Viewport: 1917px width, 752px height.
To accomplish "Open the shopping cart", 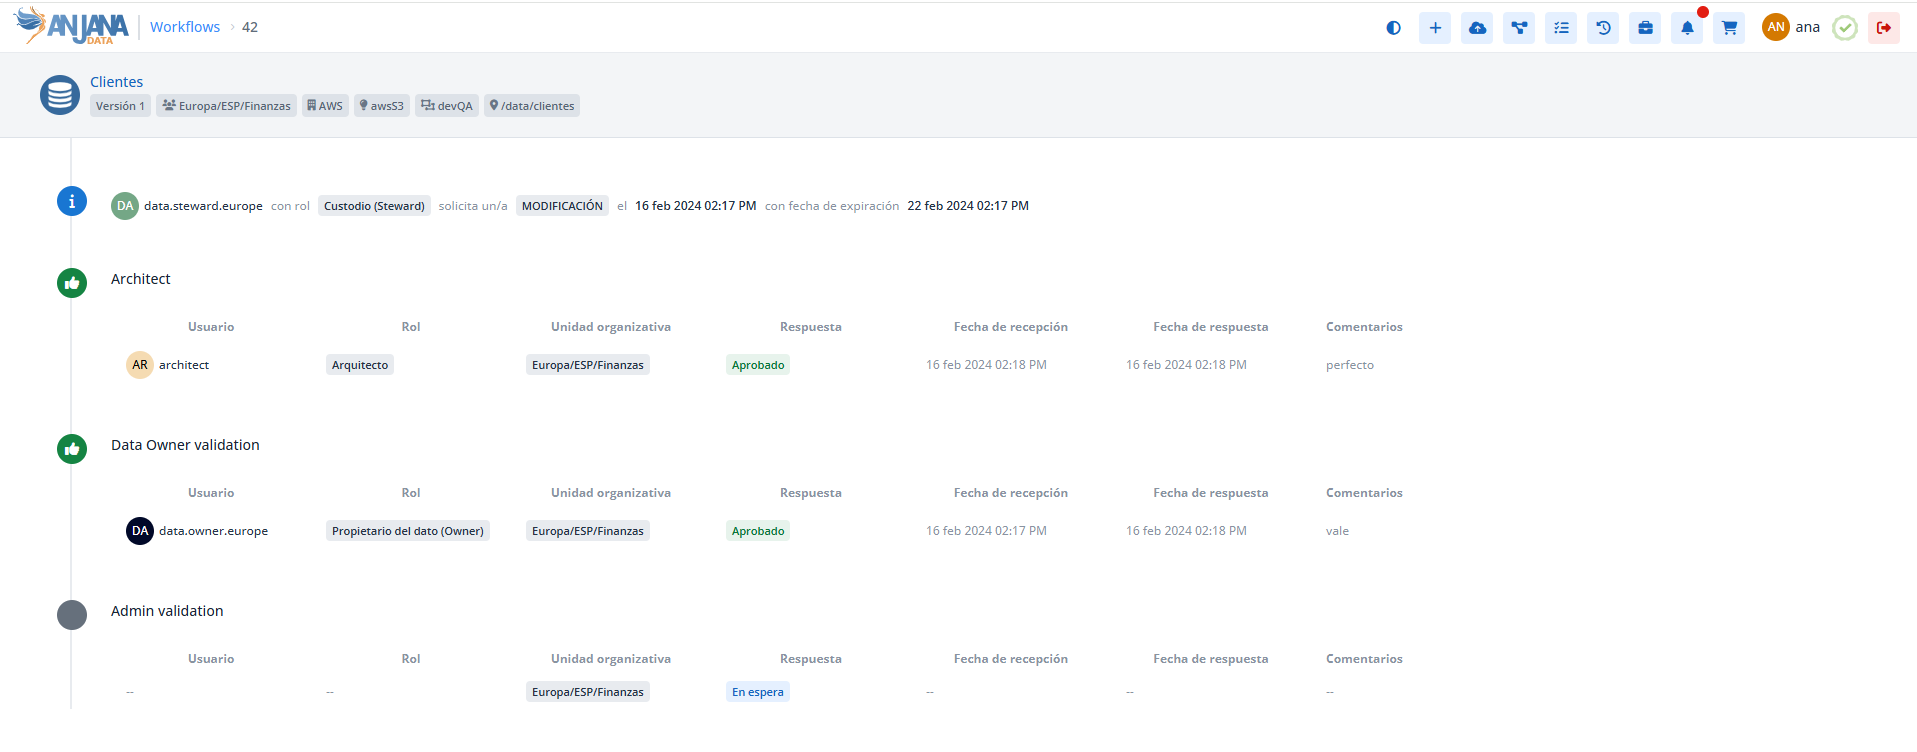I will 1729,28.
